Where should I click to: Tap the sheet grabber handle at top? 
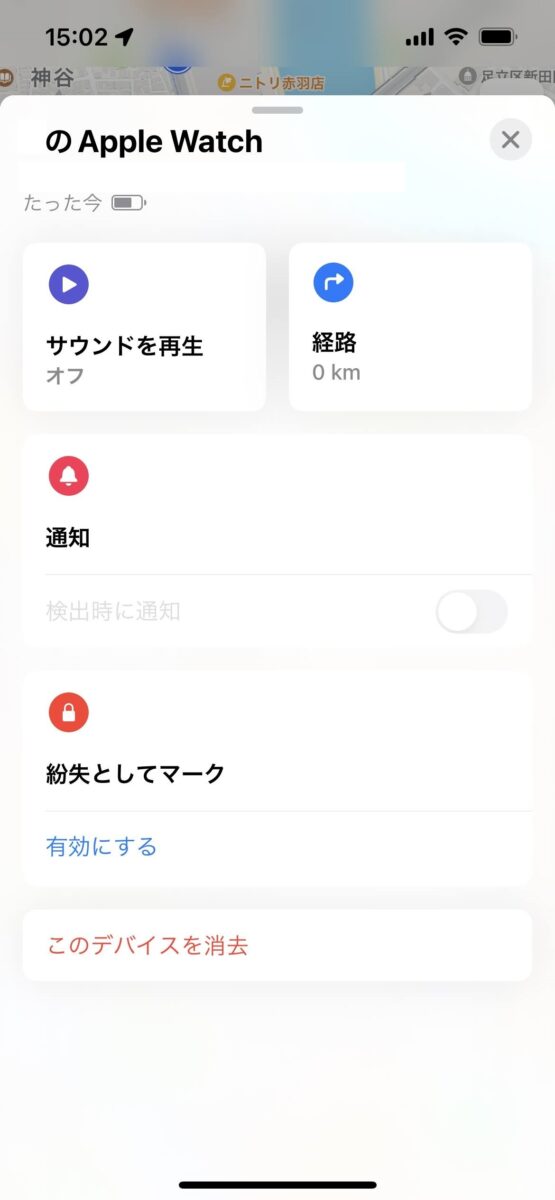[278, 109]
